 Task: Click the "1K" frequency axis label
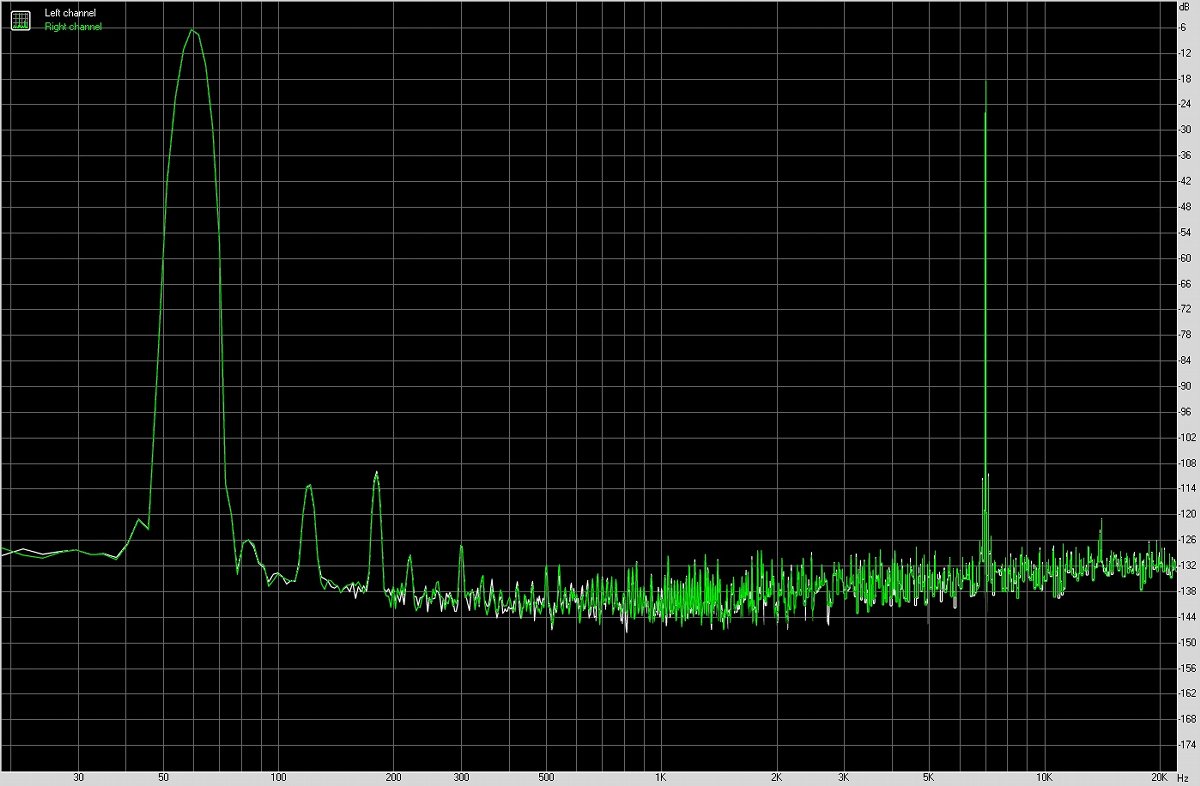(x=661, y=777)
